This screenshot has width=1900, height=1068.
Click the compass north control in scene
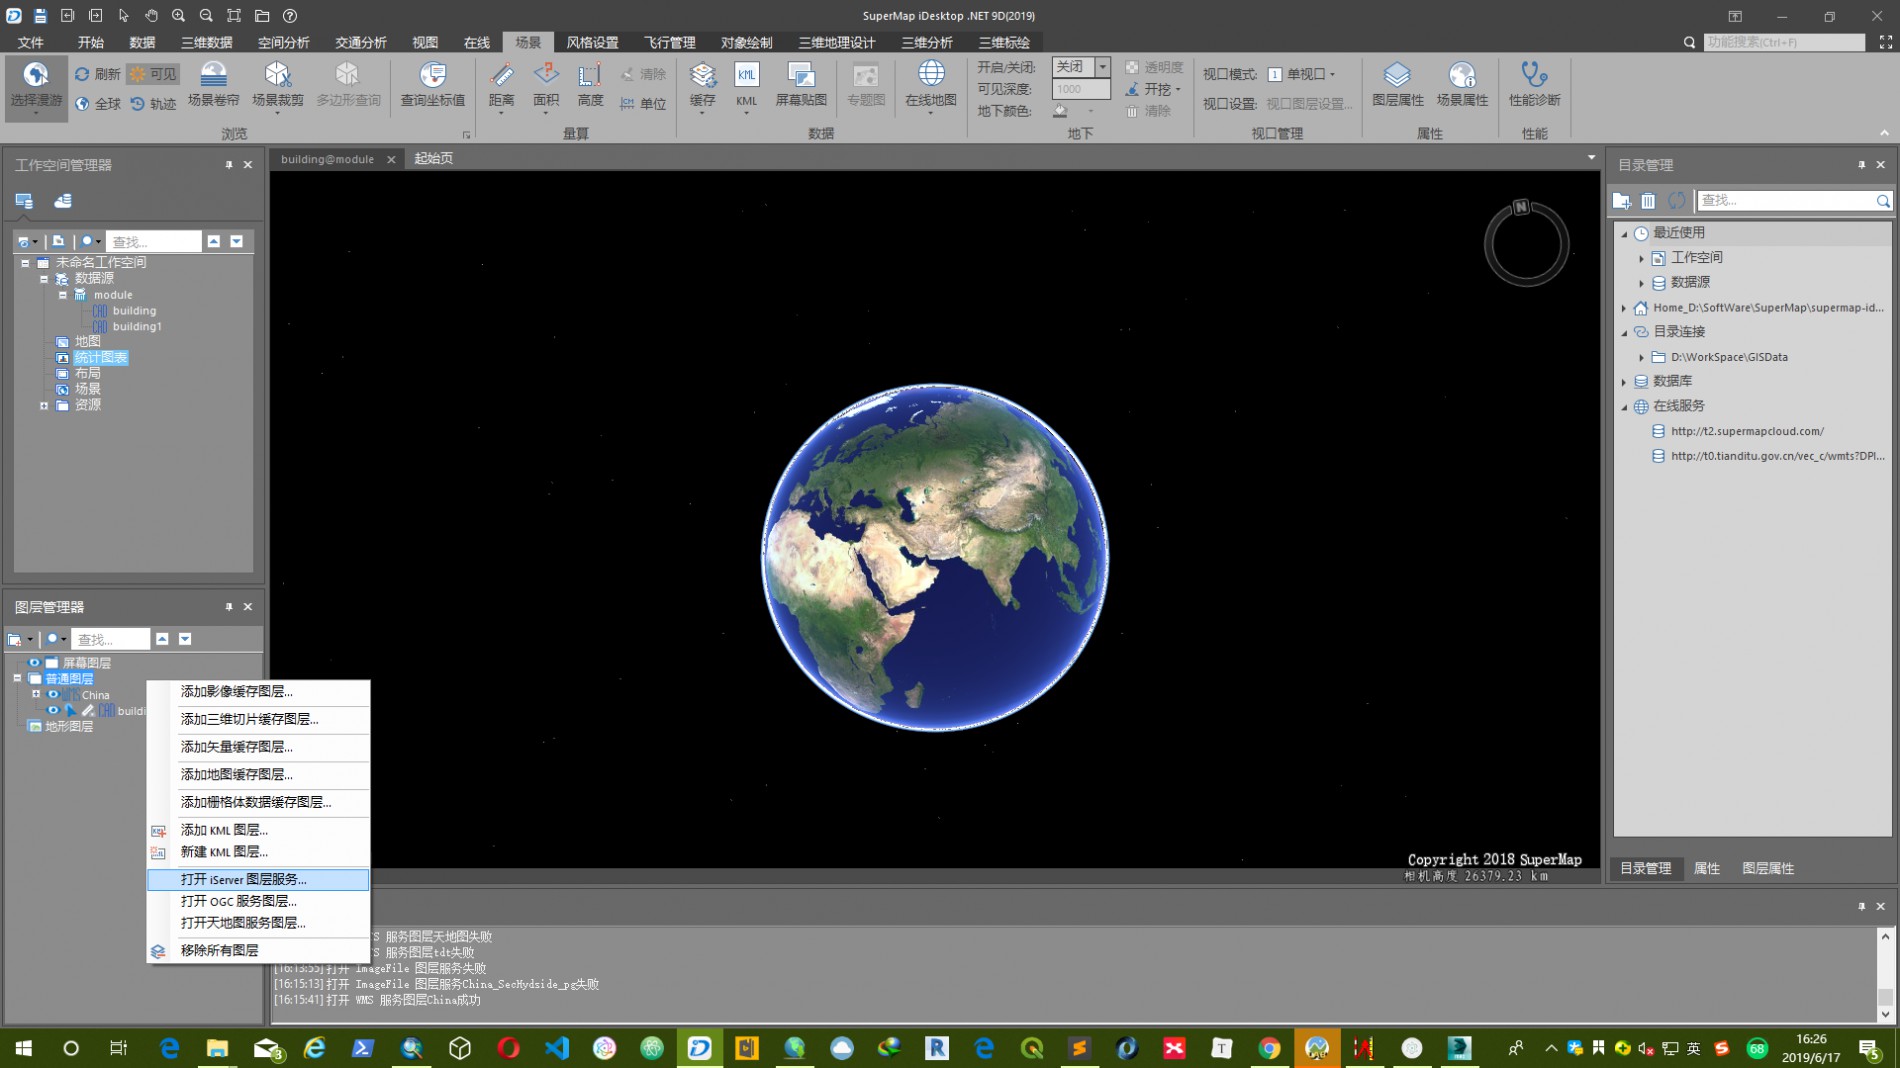coord(1521,207)
